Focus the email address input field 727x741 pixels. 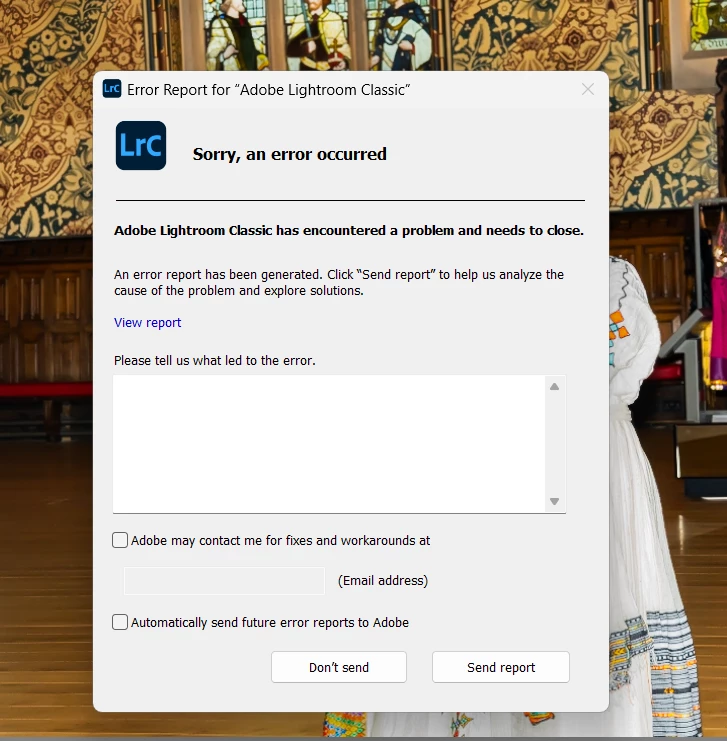point(224,580)
